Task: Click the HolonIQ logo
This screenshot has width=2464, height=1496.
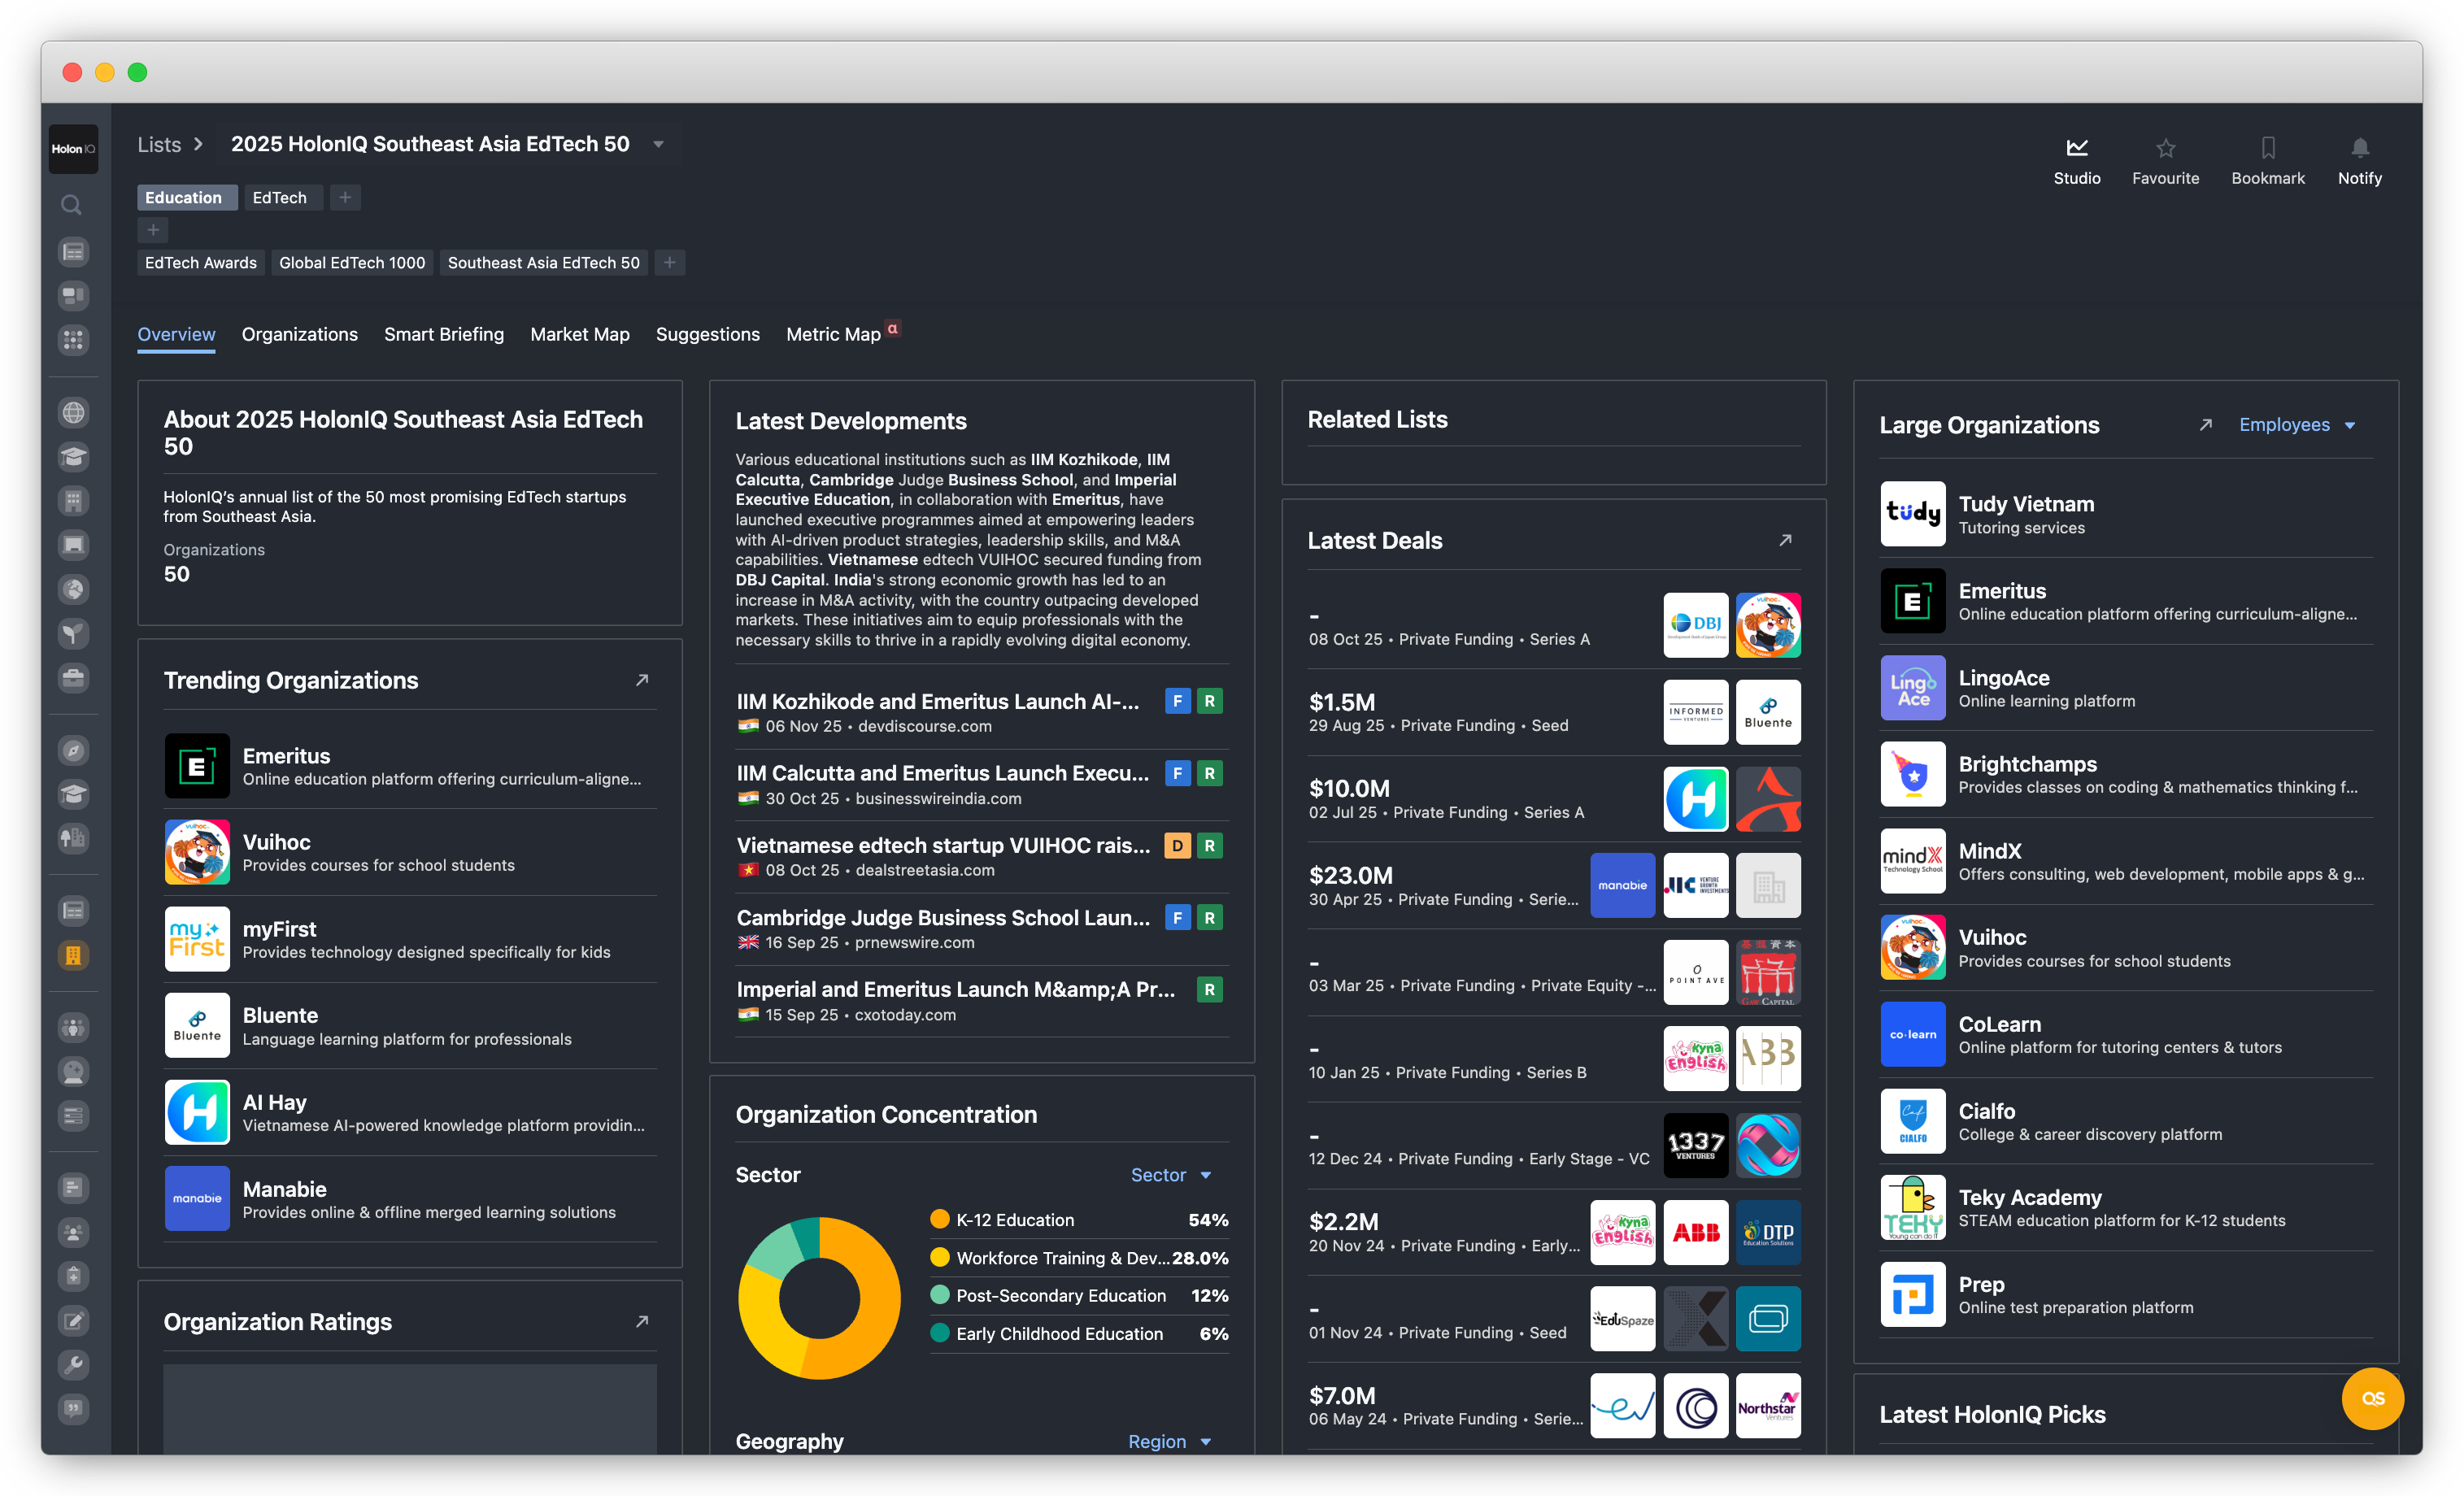Action: (x=73, y=149)
